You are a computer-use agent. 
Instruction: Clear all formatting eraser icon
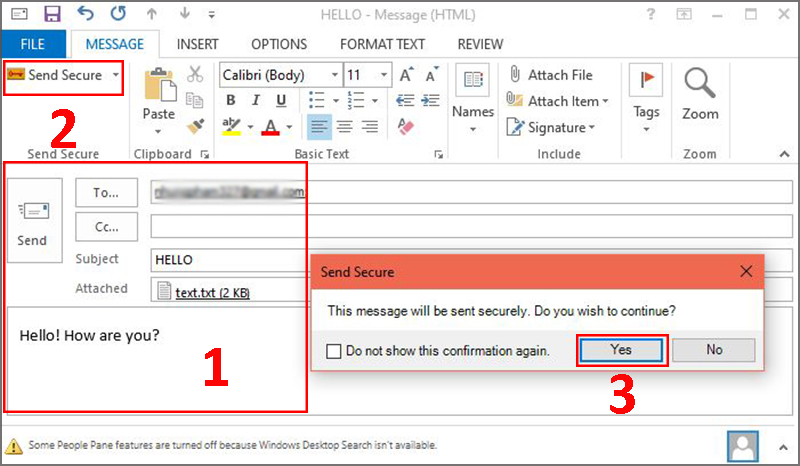coord(406,126)
